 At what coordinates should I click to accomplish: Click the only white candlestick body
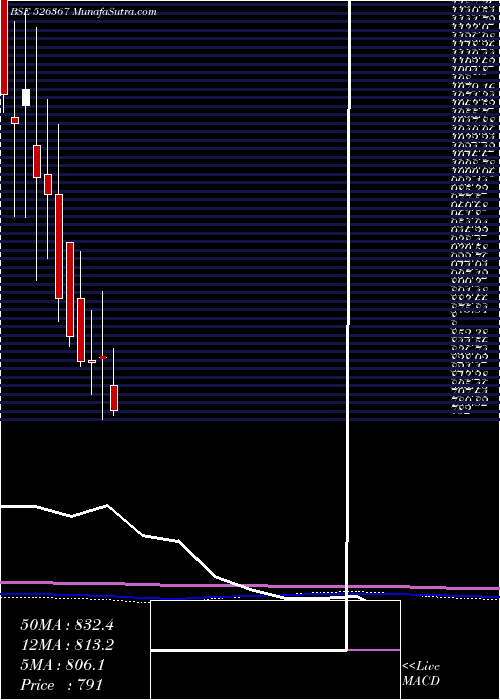point(26,97)
